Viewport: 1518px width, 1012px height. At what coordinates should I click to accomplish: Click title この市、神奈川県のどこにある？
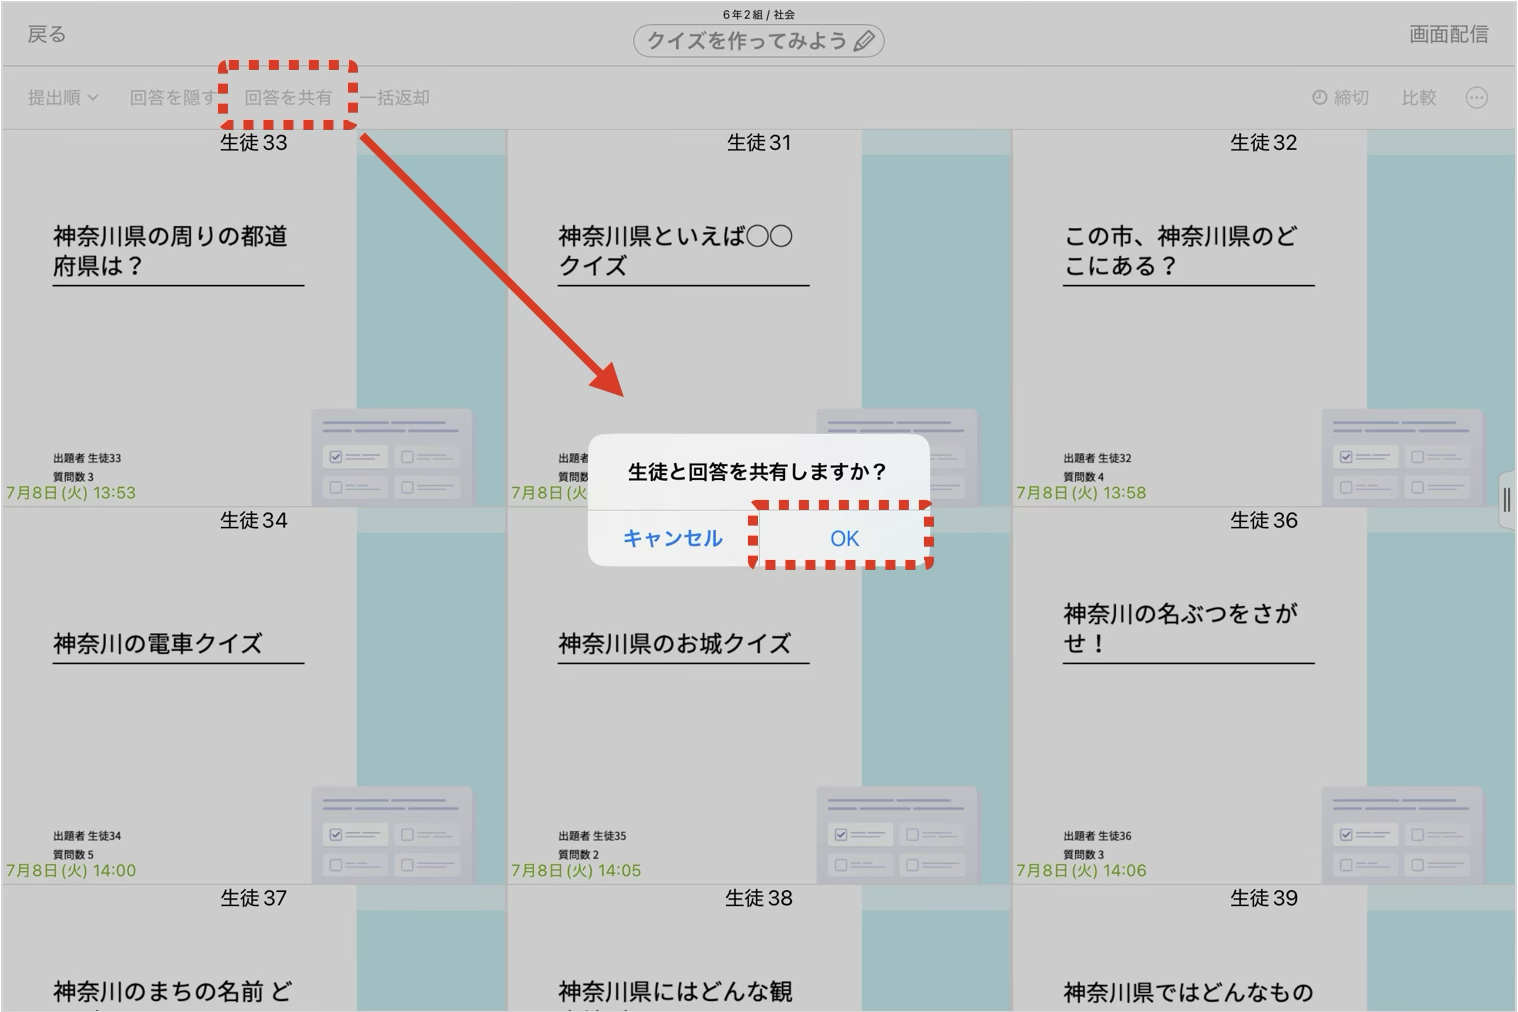pos(1181,251)
